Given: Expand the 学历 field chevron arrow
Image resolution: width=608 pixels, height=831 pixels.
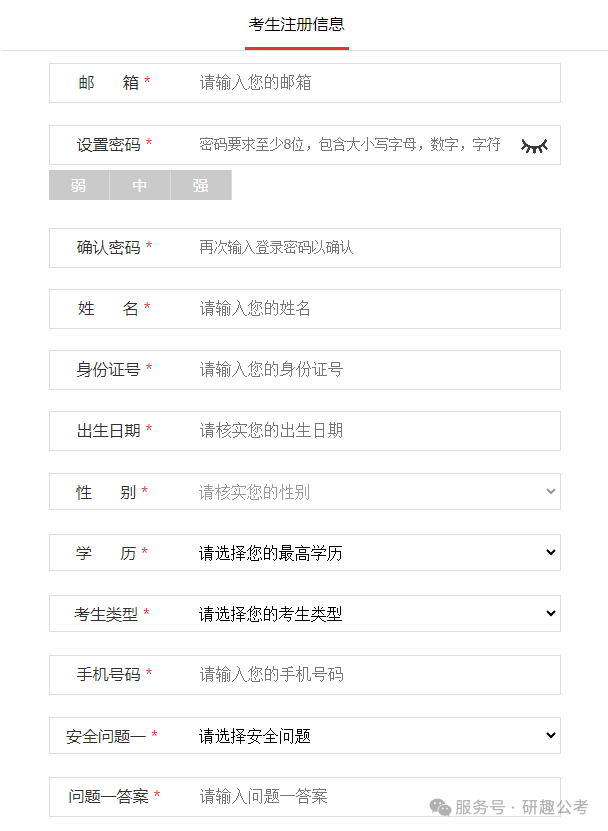Looking at the screenshot, I should point(550,552).
